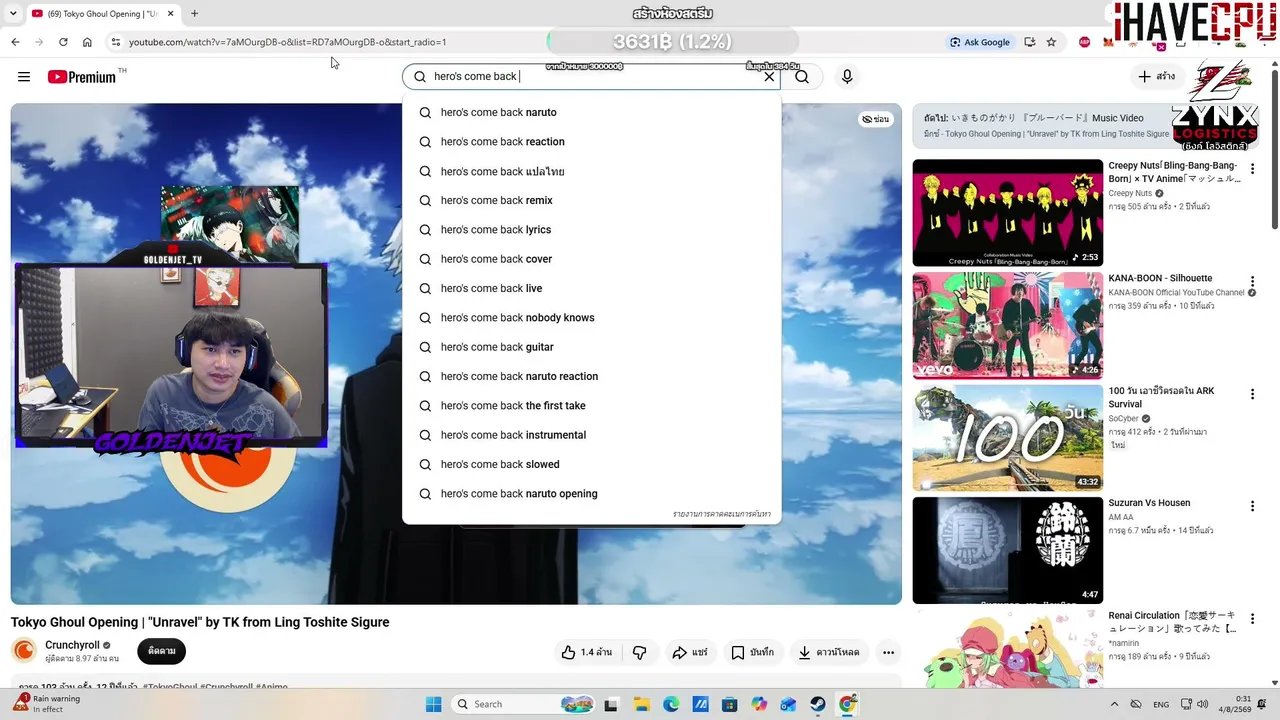Screen dimensions: 1280x720
Task: Choose suggestion "hero's come back lyrics"
Action: pos(591,230)
